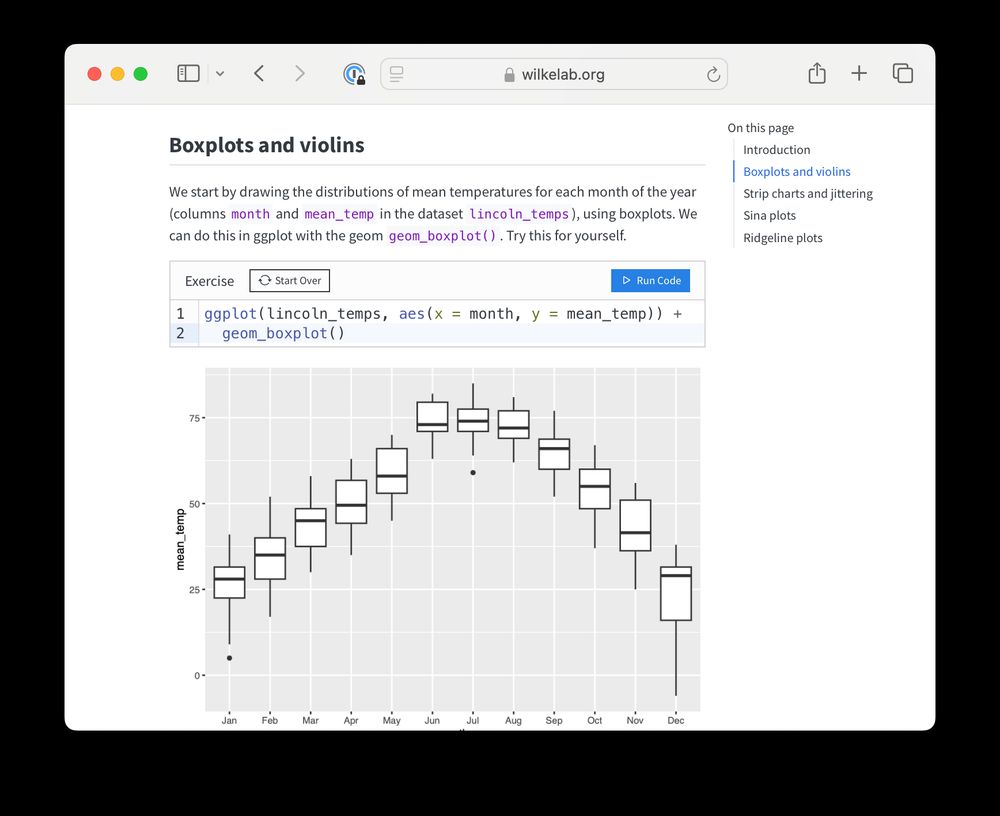Go to Strip charts and jittering
Screen dimensions: 1000x816
point(807,193)
